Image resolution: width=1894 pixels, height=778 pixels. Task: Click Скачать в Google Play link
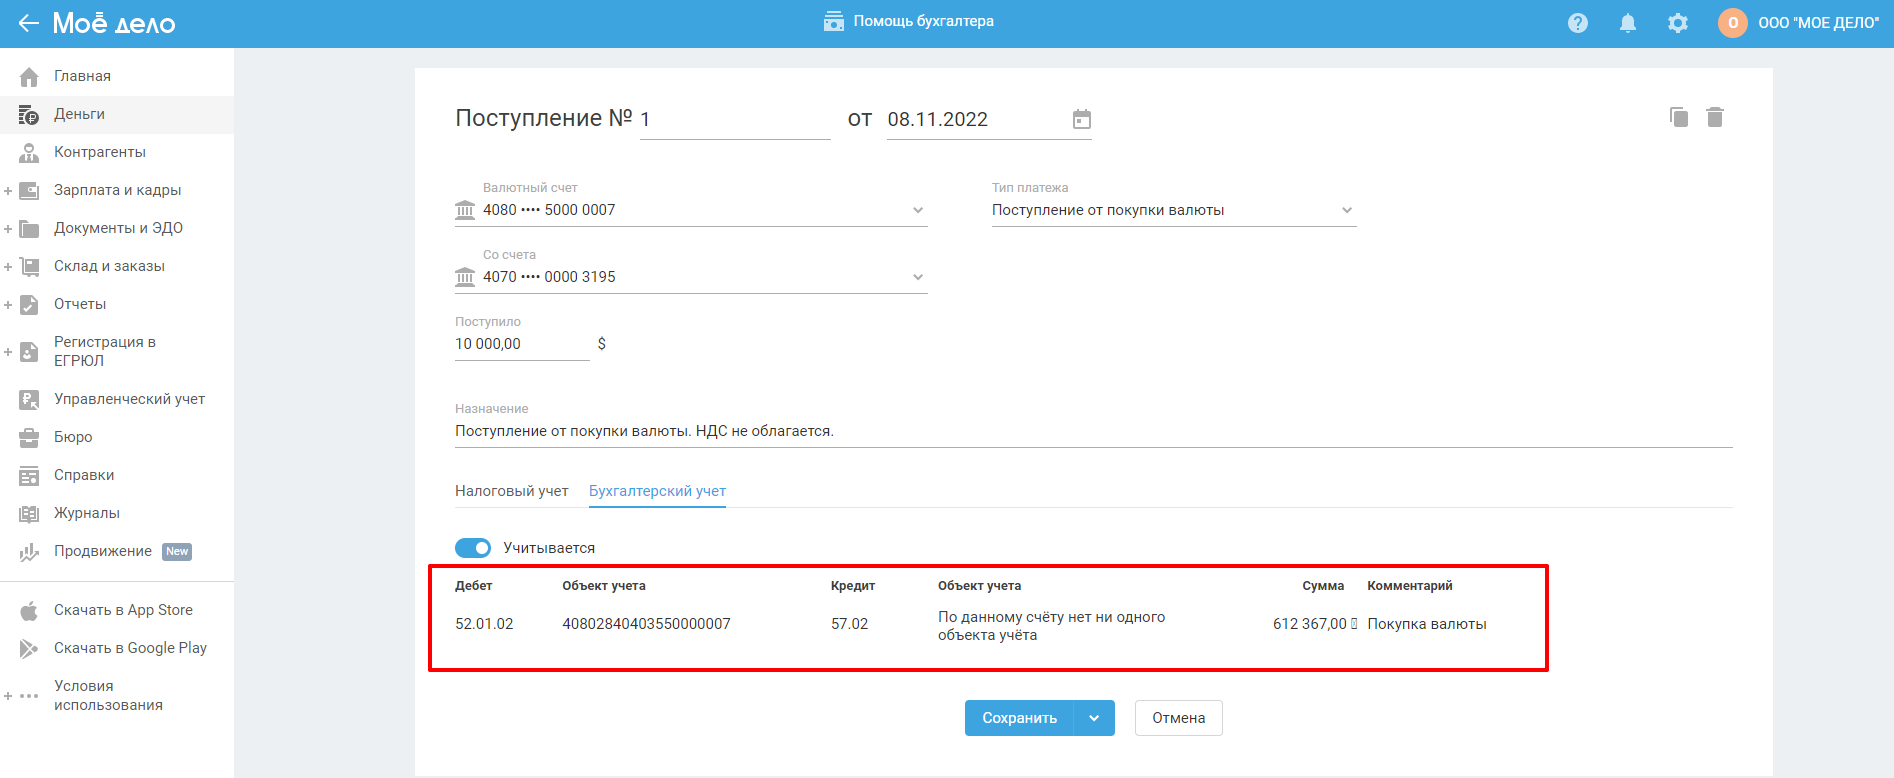tap(130, 648)
